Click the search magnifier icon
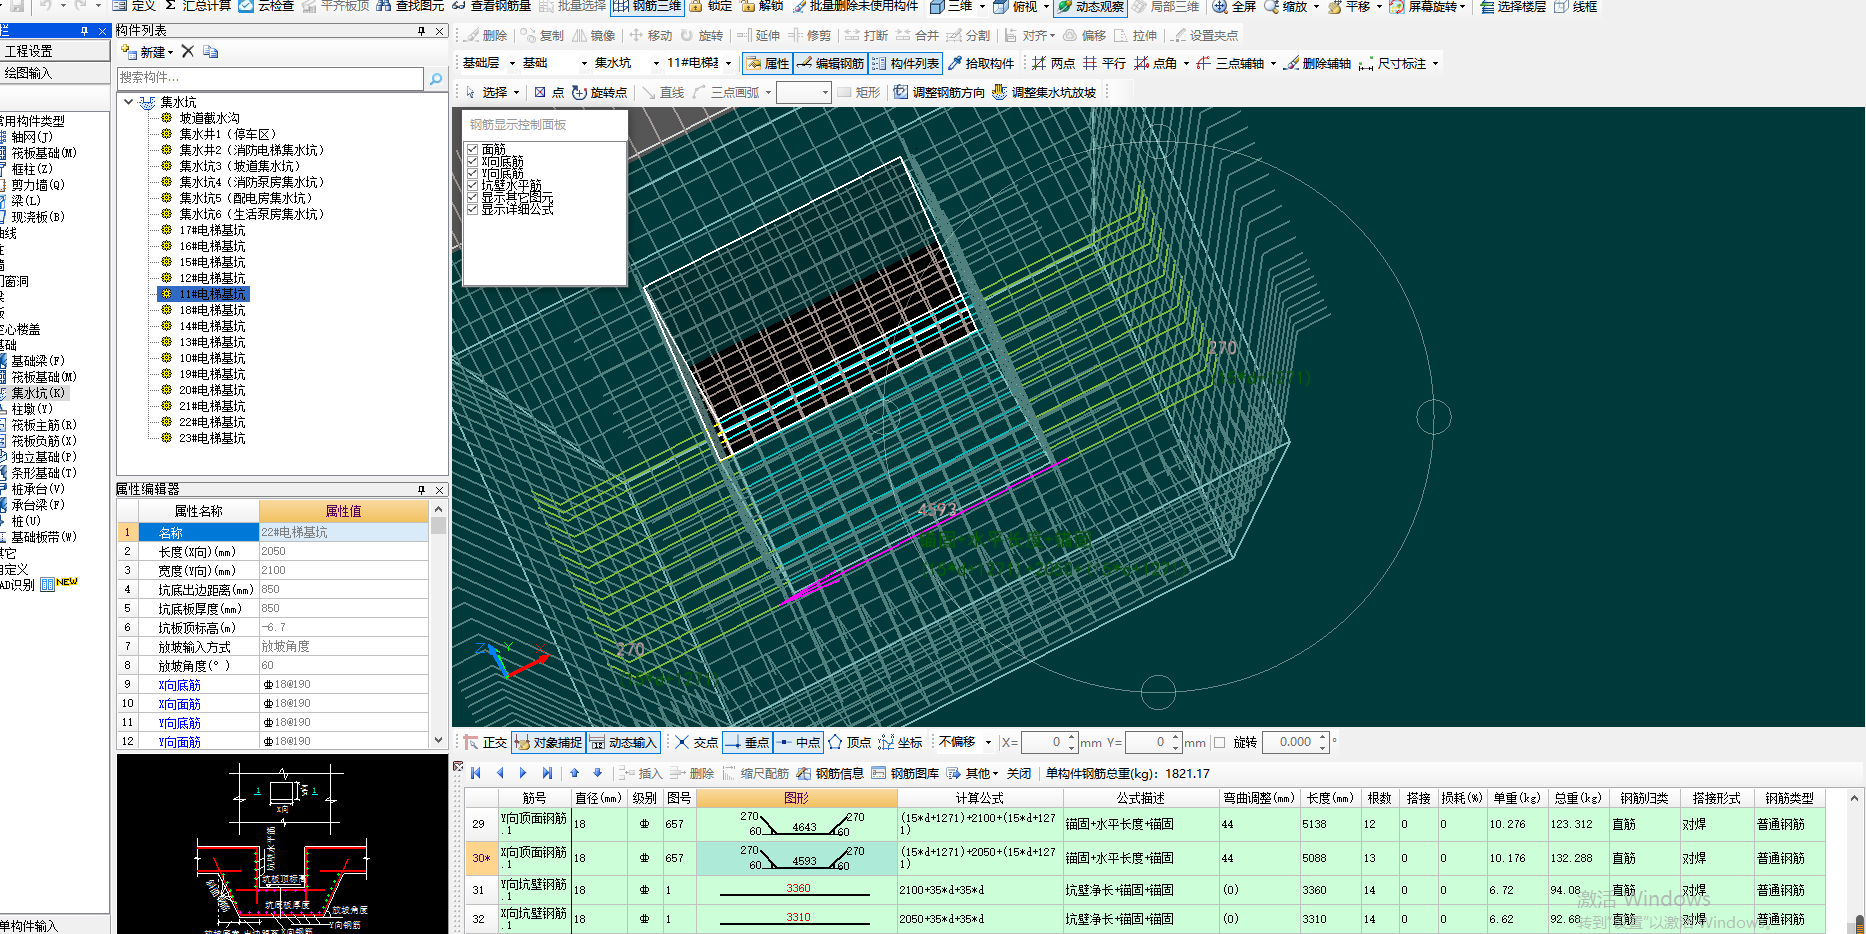 tap(436, 78)
